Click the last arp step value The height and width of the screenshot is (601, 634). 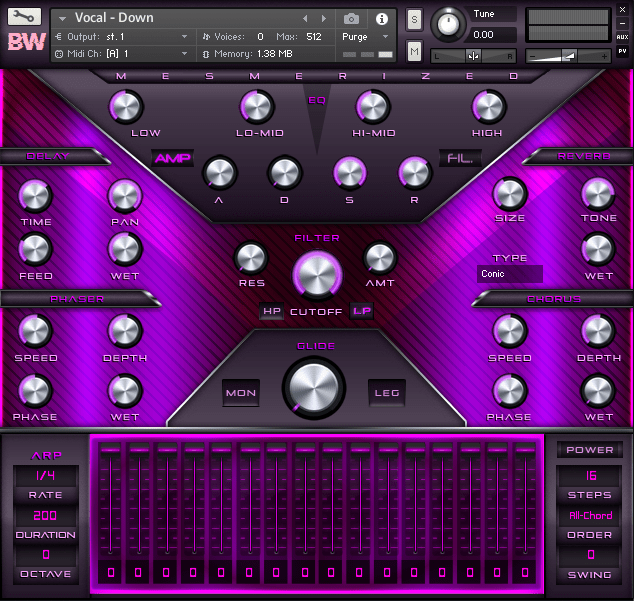click(x=525, y=572)
